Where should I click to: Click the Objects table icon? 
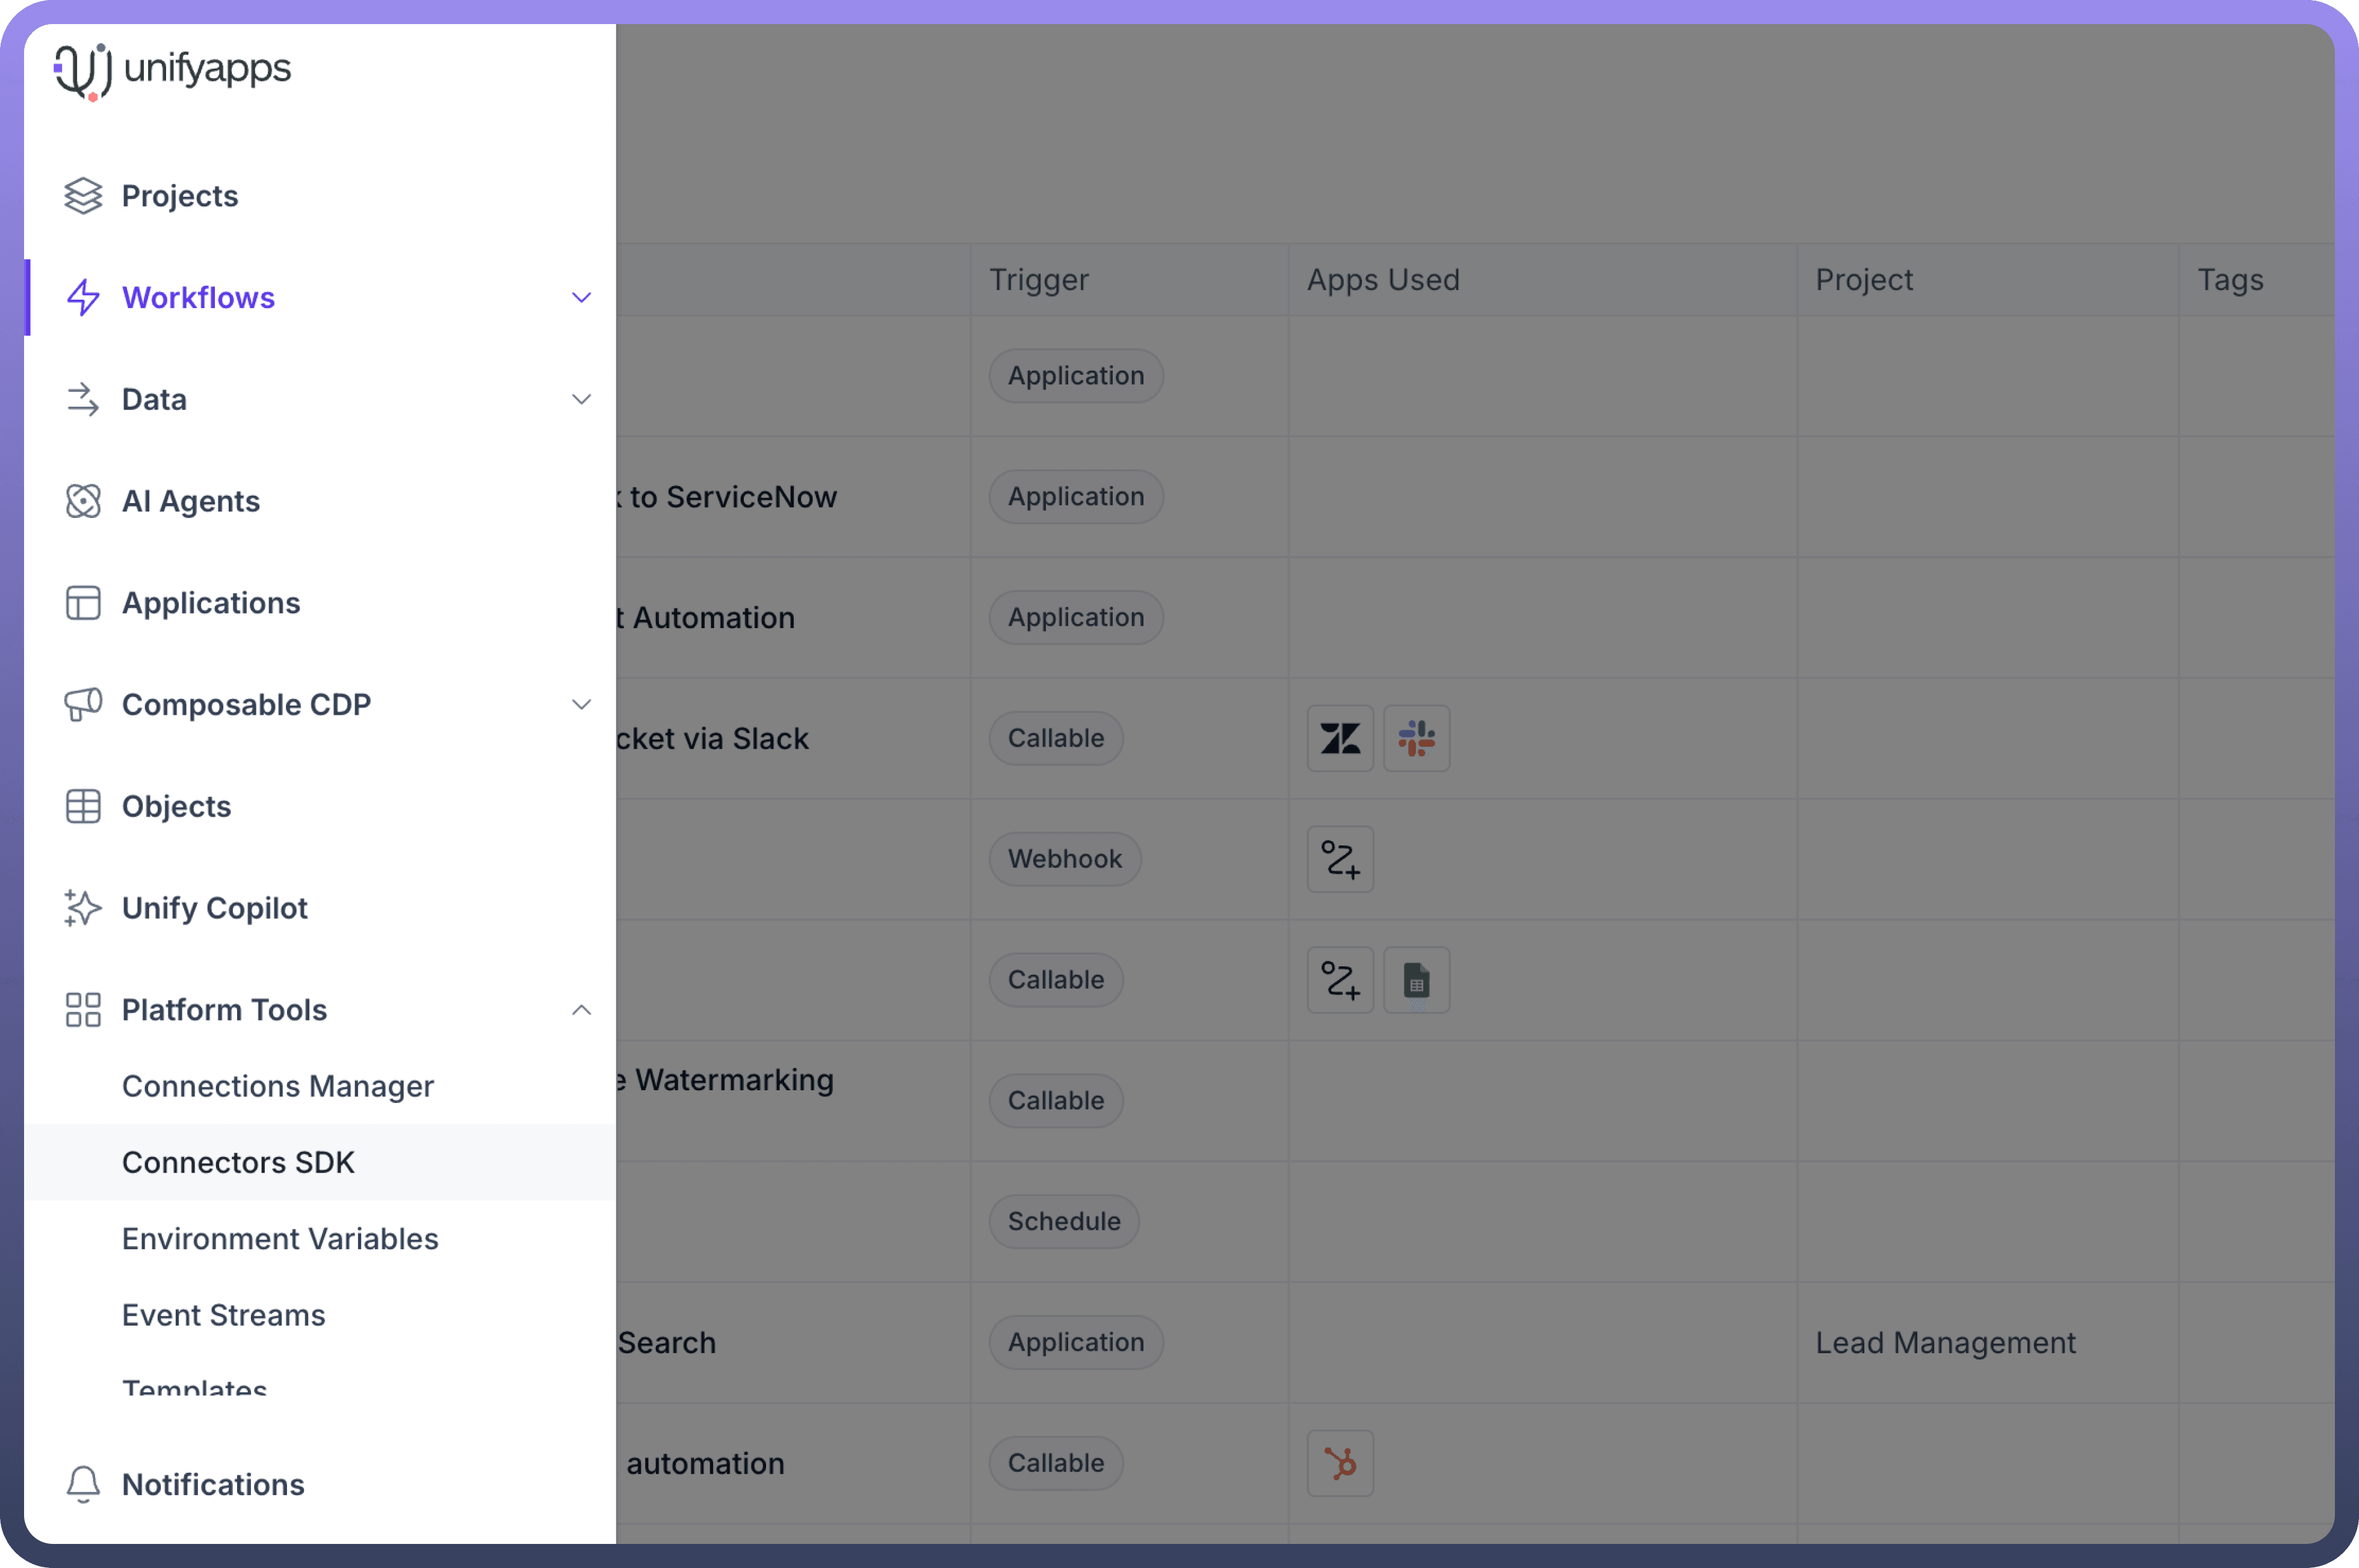pyautogui.click(x=83, y=807)
